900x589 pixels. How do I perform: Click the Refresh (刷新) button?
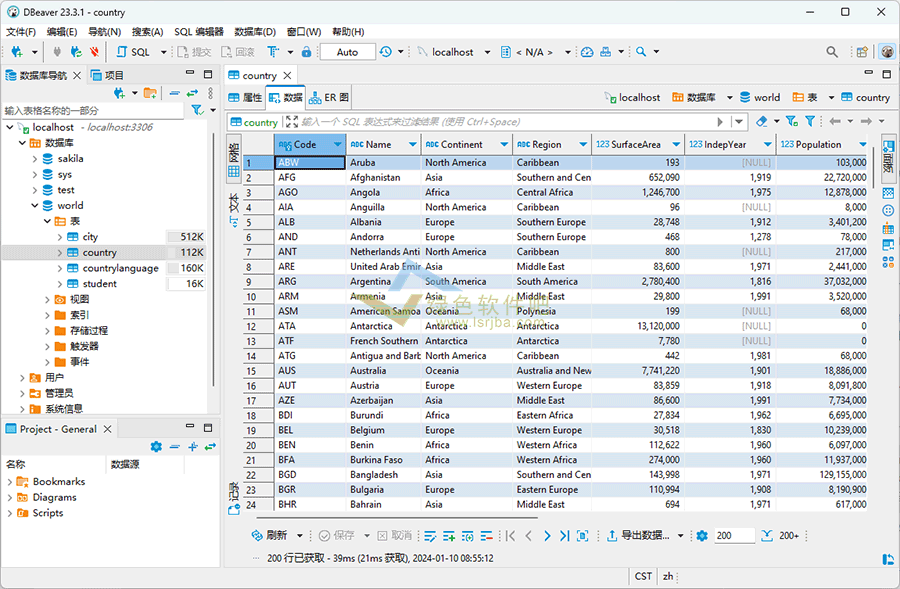pos(270,536)
